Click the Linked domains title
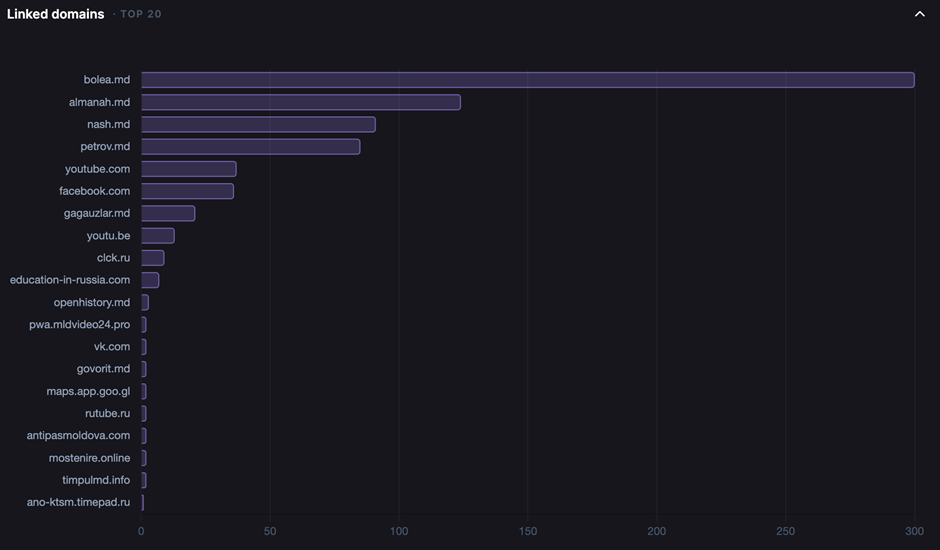Viewport: 940px width, 550px height. pyautogui.click(x=55, y=14)
